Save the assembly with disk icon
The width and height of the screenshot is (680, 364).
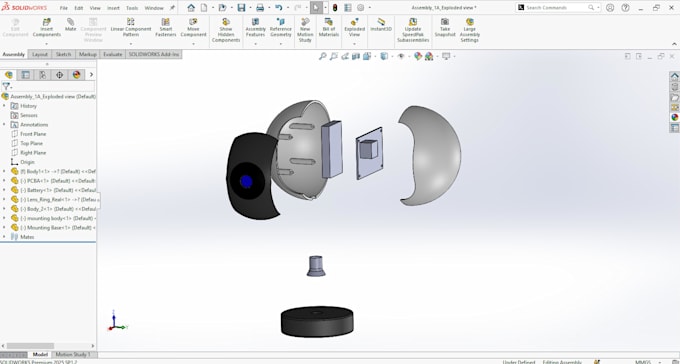241,7
